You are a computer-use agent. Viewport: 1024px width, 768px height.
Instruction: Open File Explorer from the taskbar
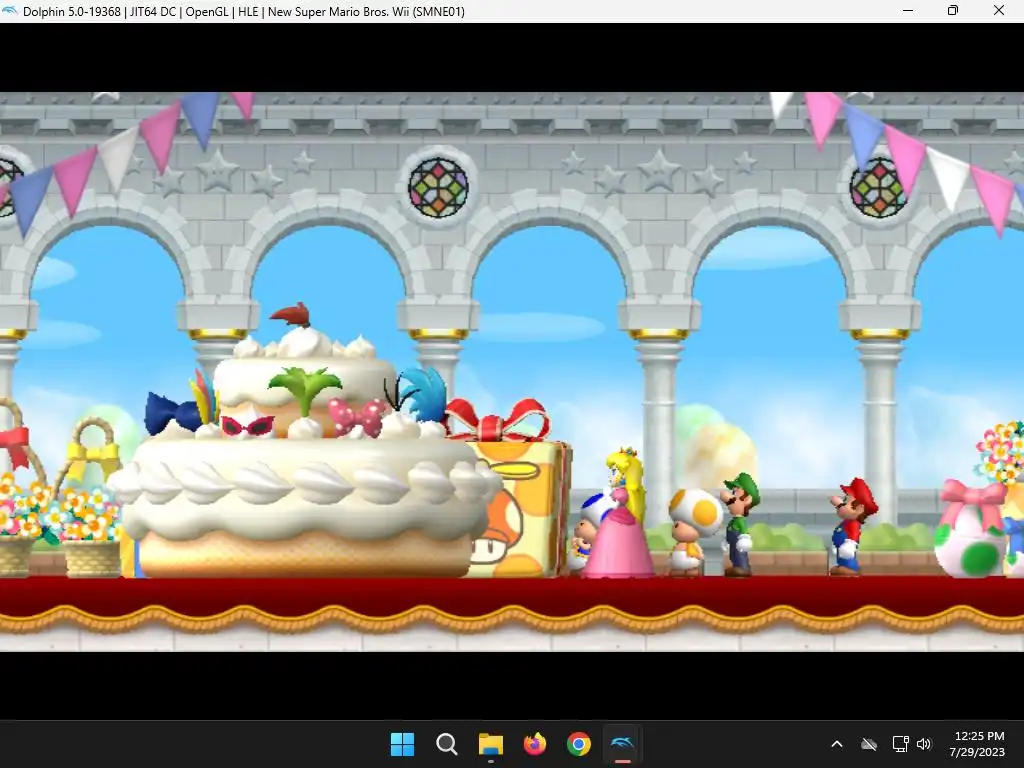490,744
